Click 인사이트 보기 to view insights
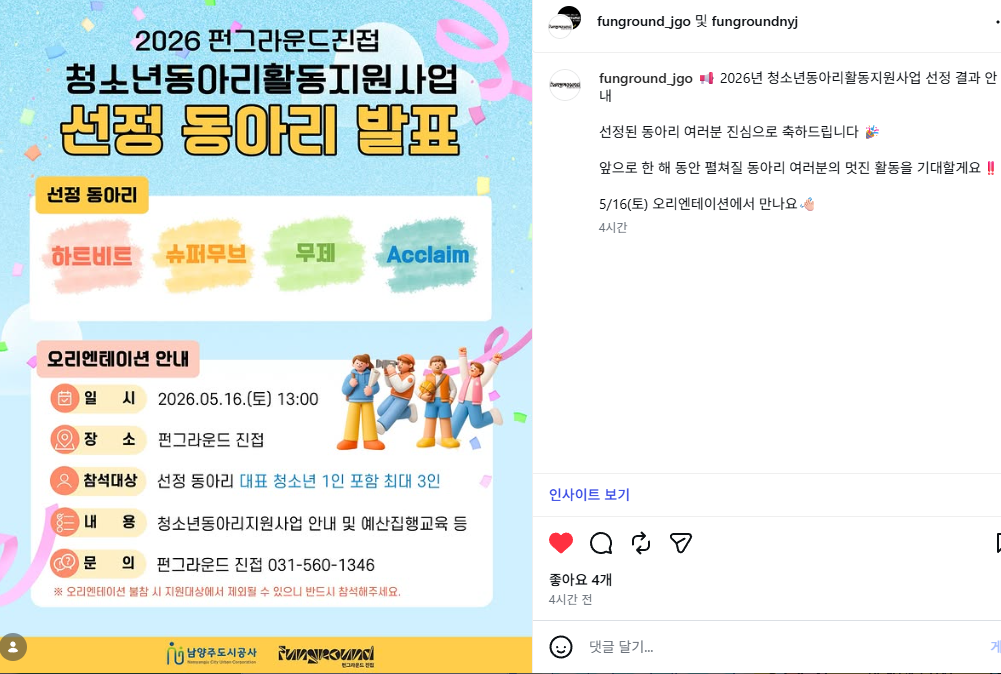1001x674 pixels. click(x=589, y=495)
